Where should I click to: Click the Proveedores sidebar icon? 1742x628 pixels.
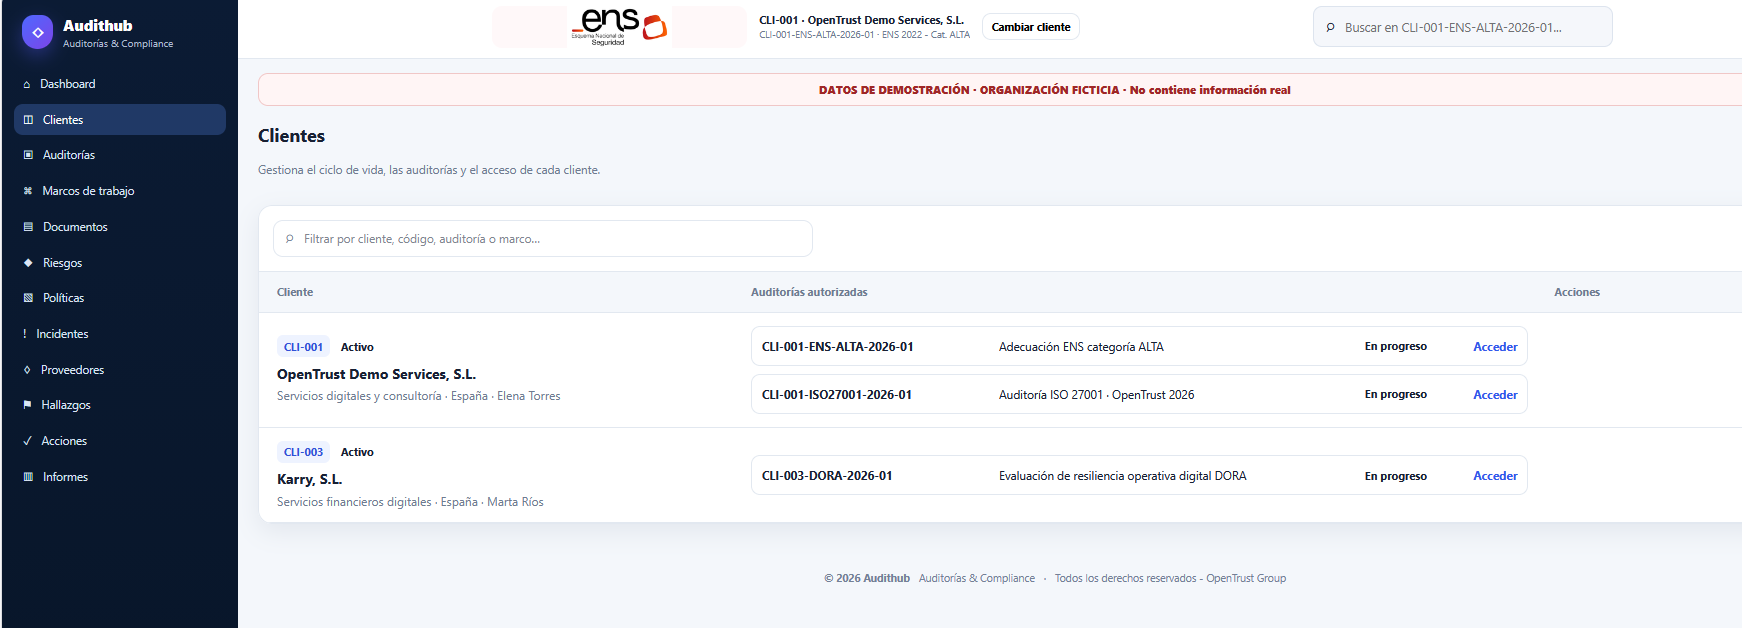pyautogui.click(x=27, y=370)
